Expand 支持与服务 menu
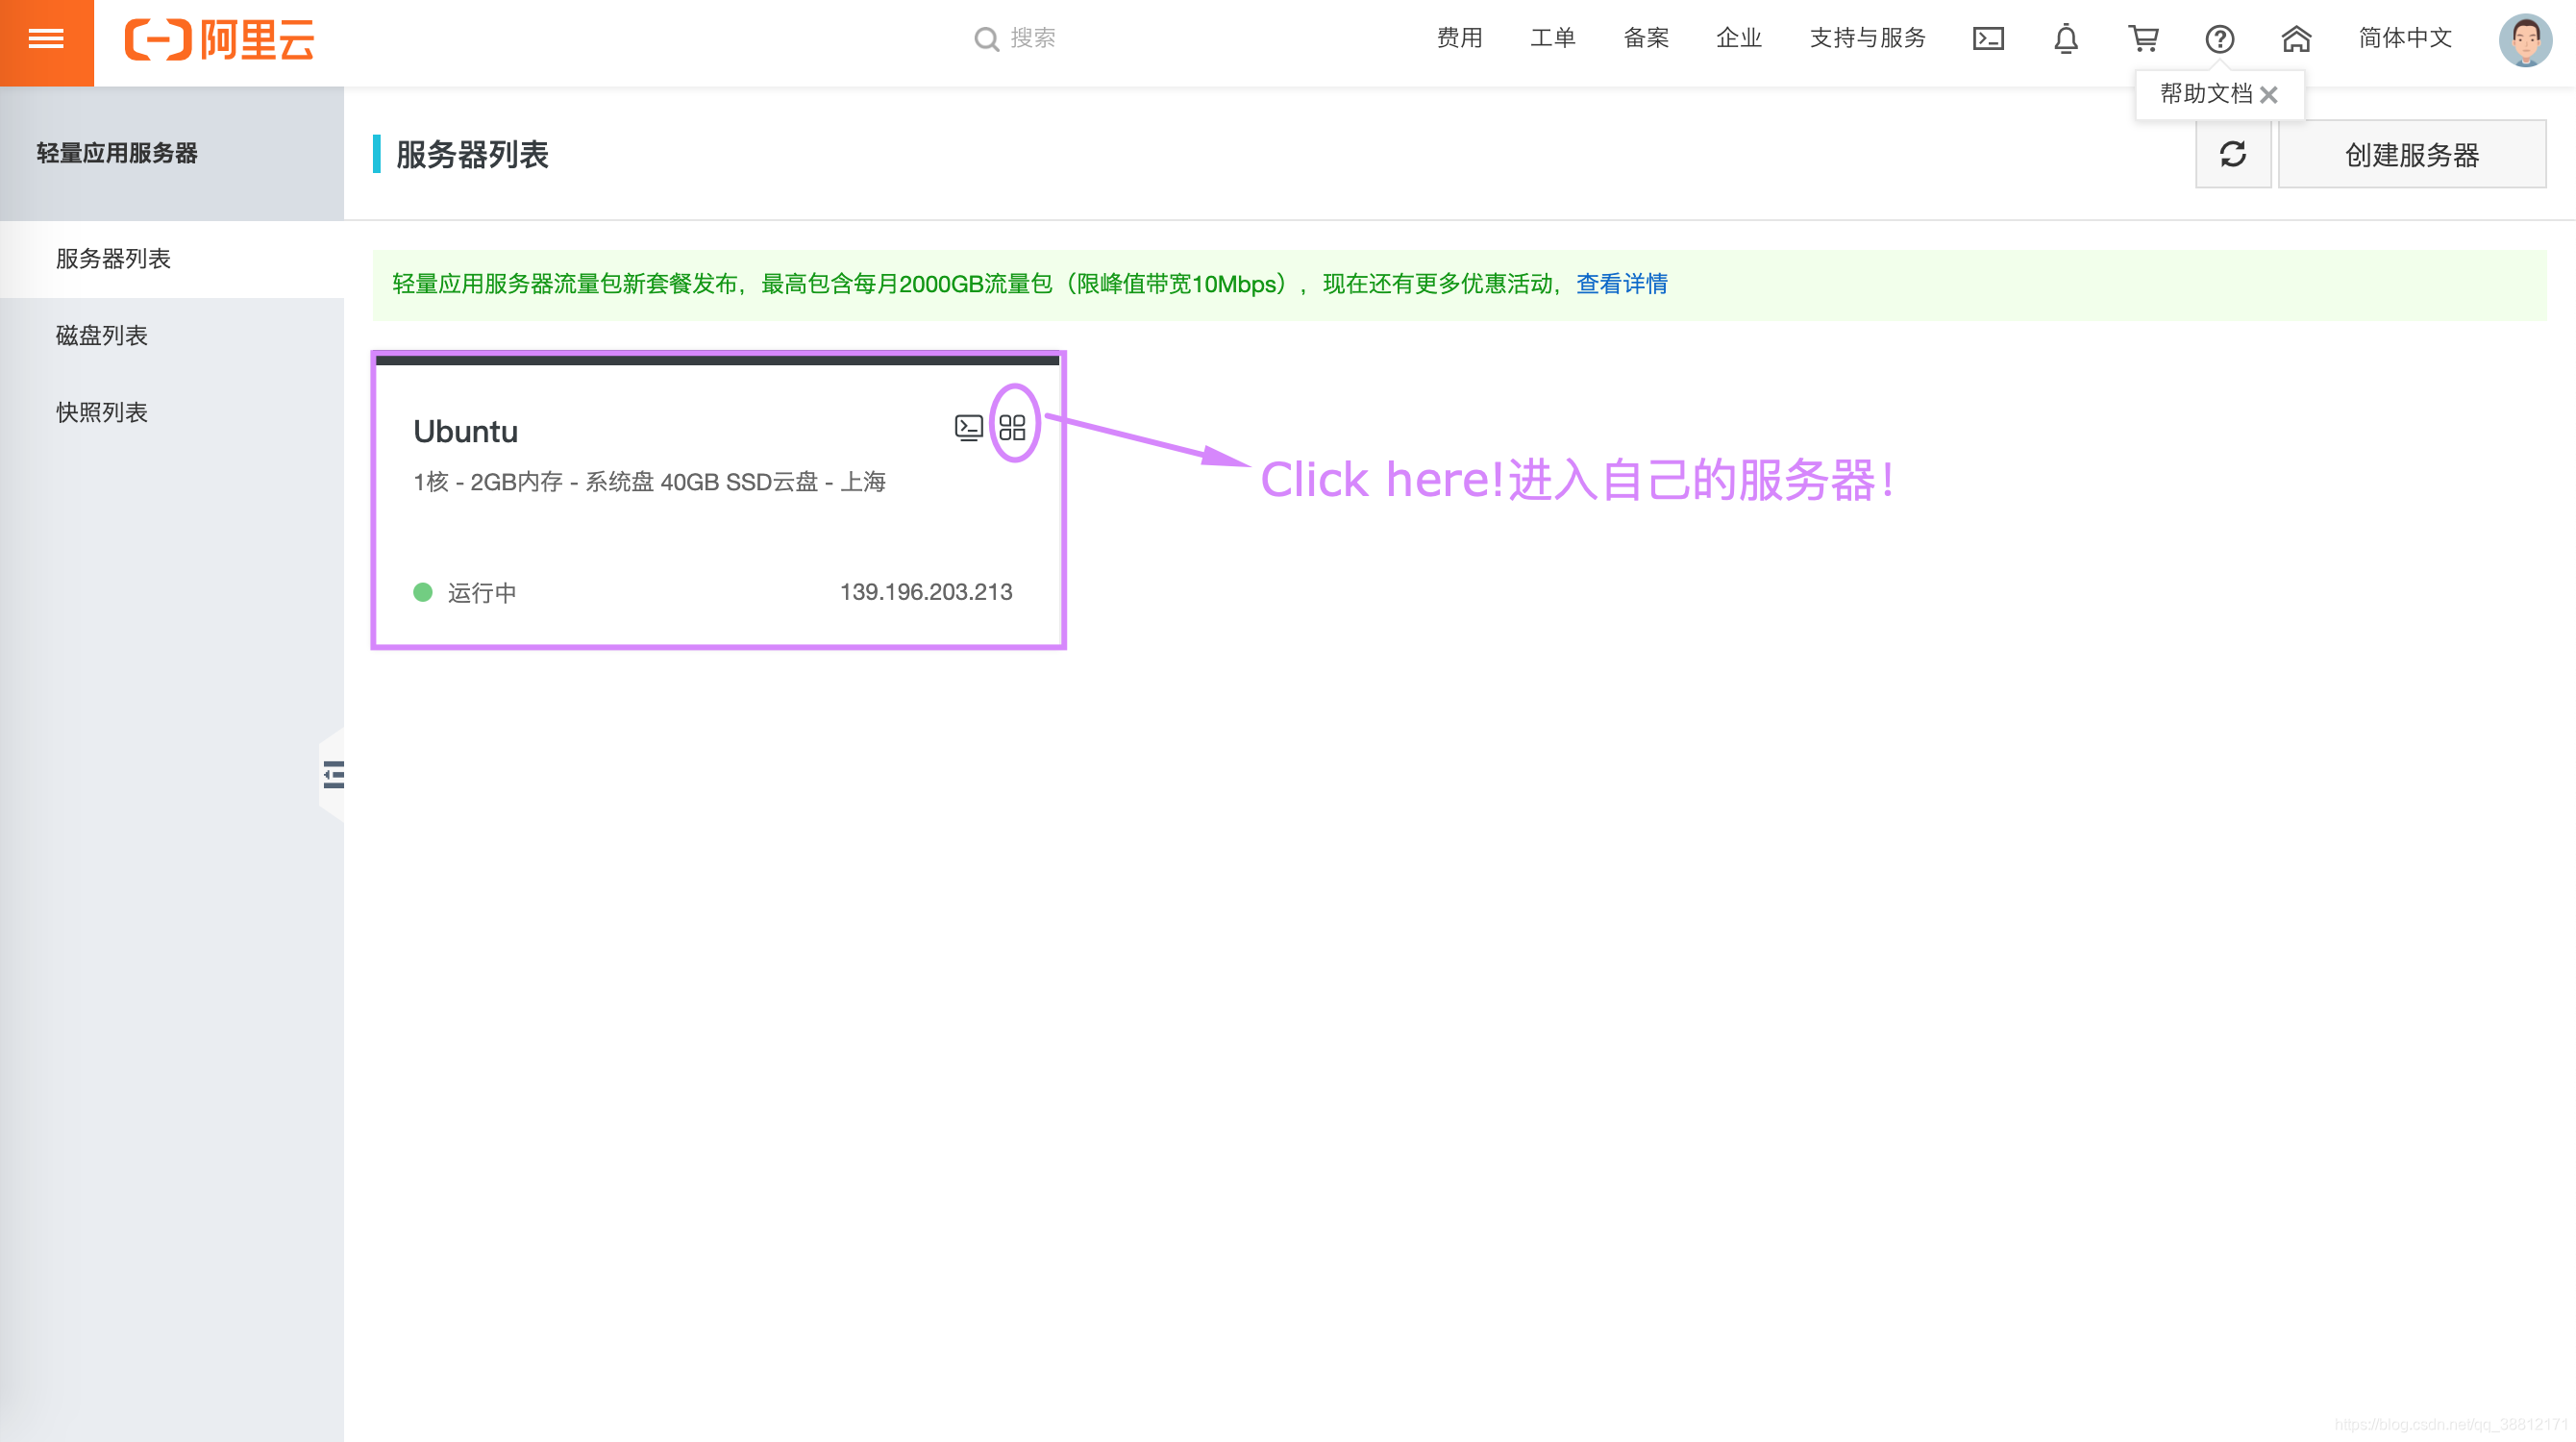This screenshot has height=1442, width=2576. (1867, 38)
